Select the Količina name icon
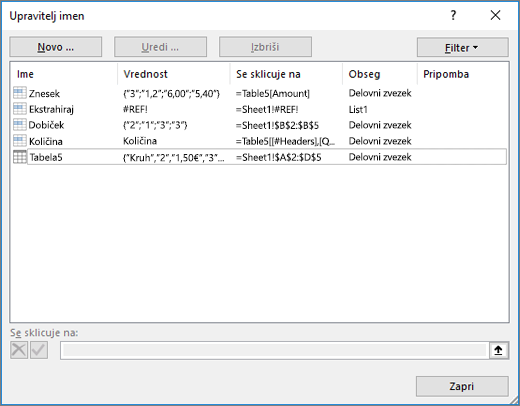The image size is (520, 406). pyautogui.click(x=20, y=141)
